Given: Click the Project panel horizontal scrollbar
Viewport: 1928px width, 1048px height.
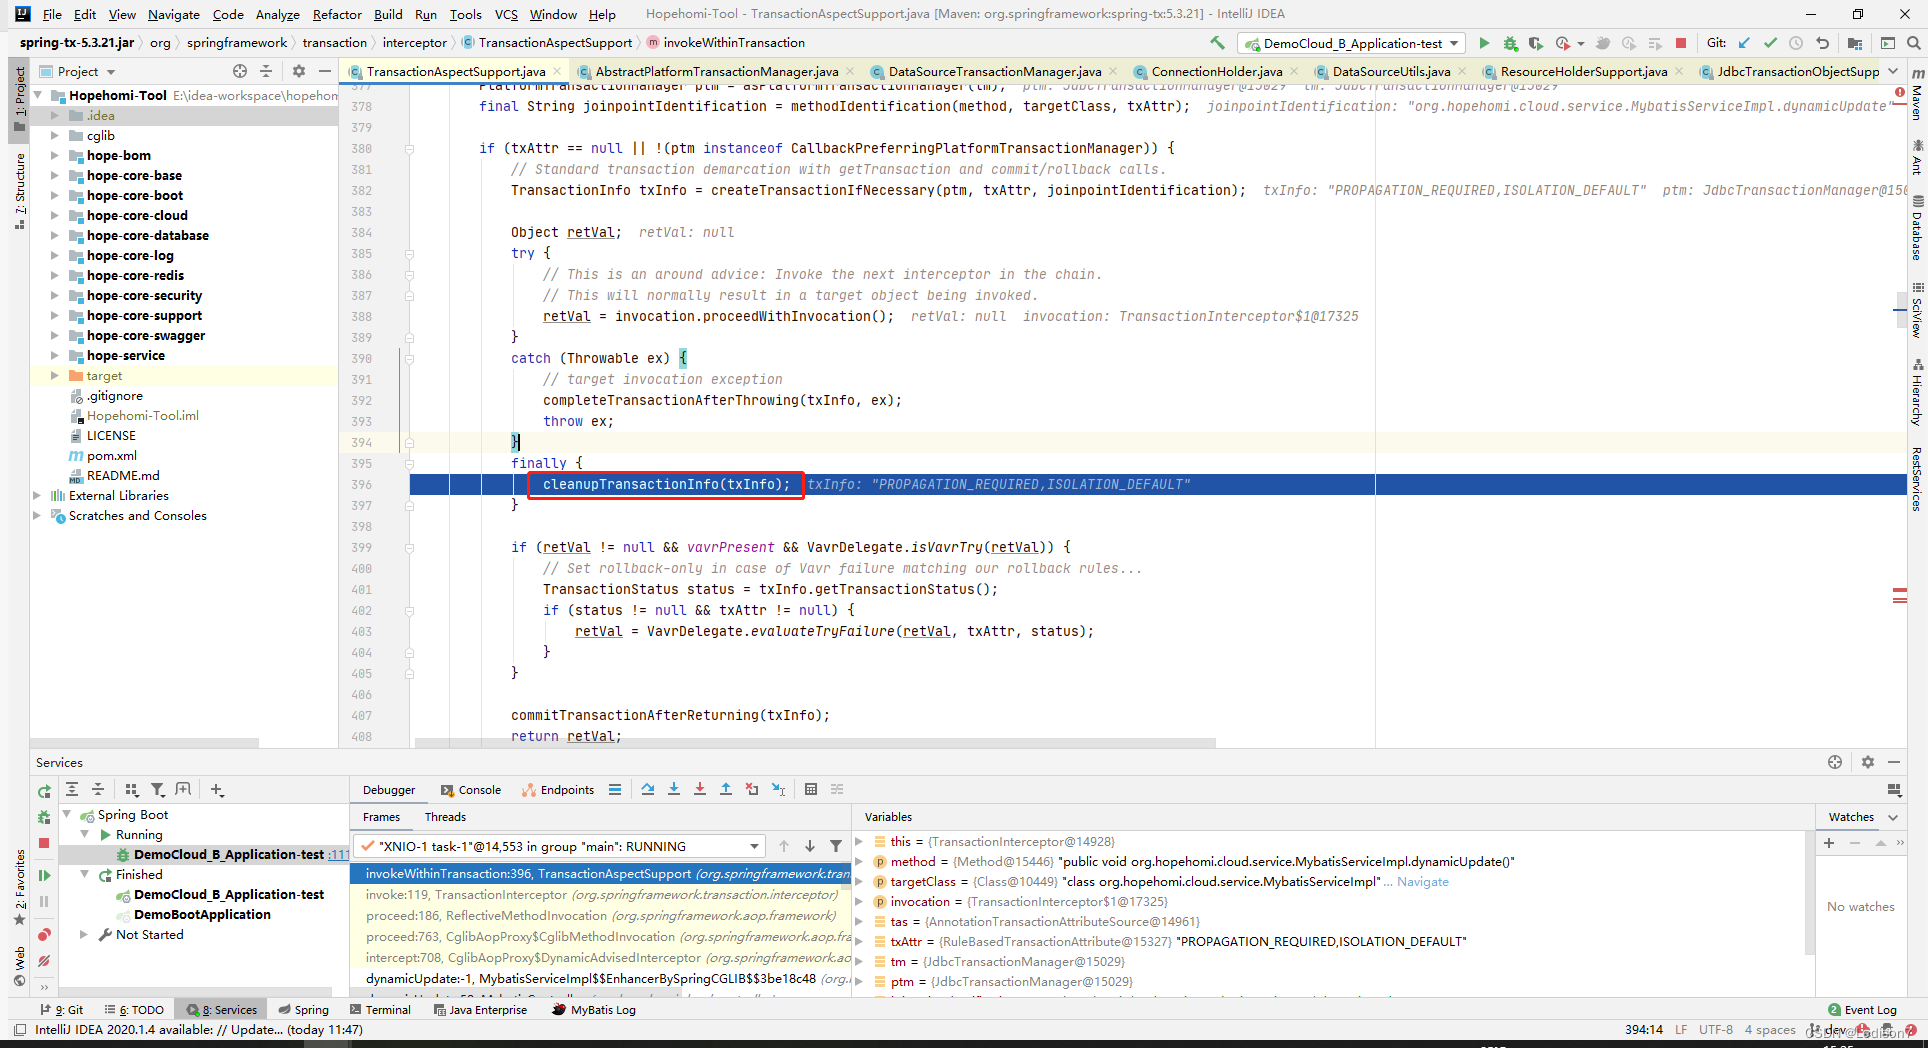Looking at the screenshot, I should [x=145, y=743].
